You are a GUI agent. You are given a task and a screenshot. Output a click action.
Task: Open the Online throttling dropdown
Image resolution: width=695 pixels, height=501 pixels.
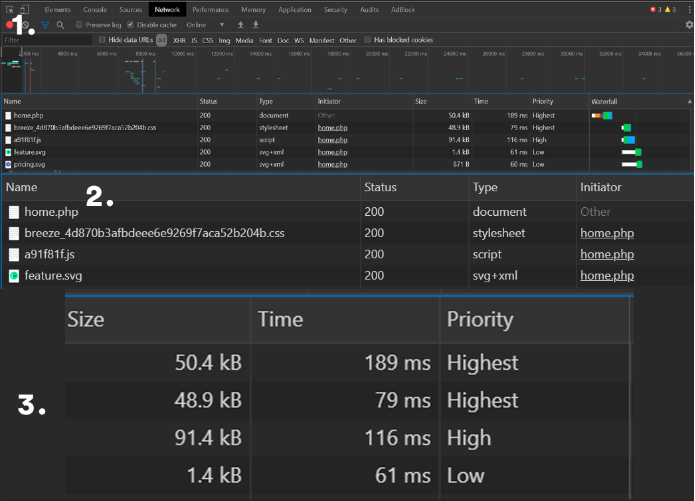[x=205, y=24]
